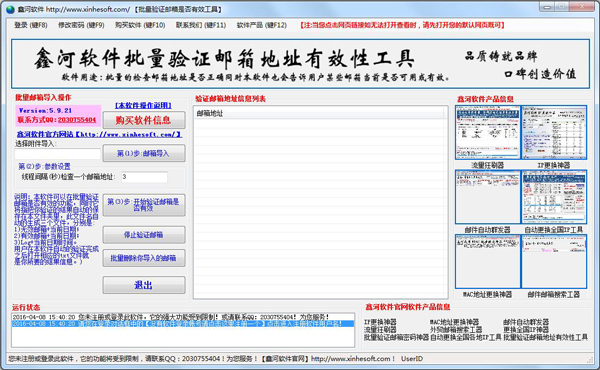The image size is (600, 370).
Task: Click 流量狂刷器 in the bottom product list
Action: [x=380, y=329]
